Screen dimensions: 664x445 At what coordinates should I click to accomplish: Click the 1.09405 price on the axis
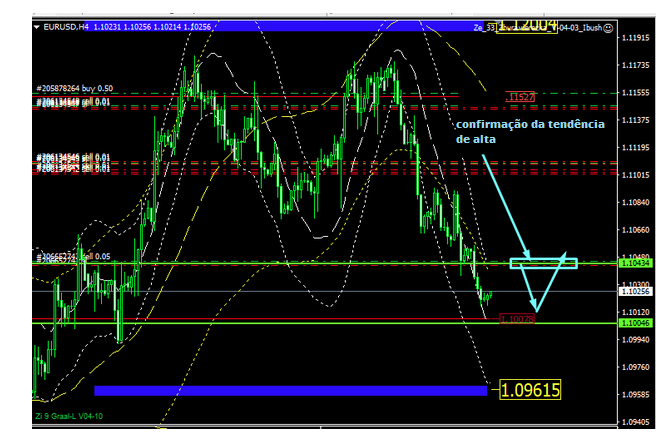point(636,422)
